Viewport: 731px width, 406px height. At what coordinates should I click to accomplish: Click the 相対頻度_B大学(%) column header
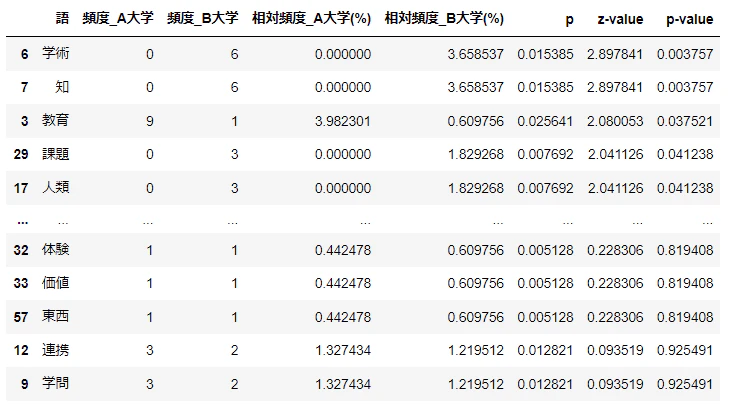(x=444, y=18)
